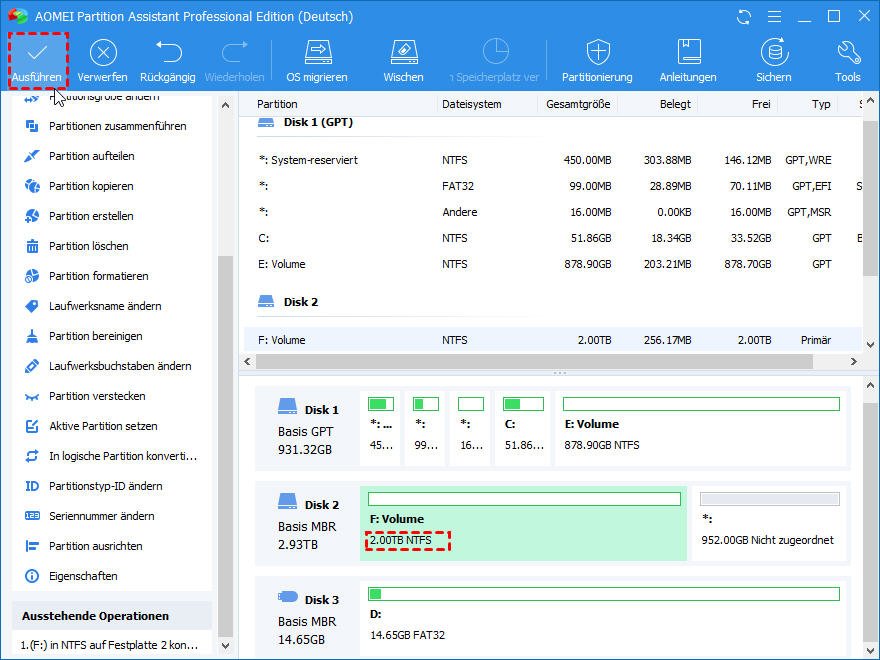Open Eigenschaften in the sidebar

[83, 576]
